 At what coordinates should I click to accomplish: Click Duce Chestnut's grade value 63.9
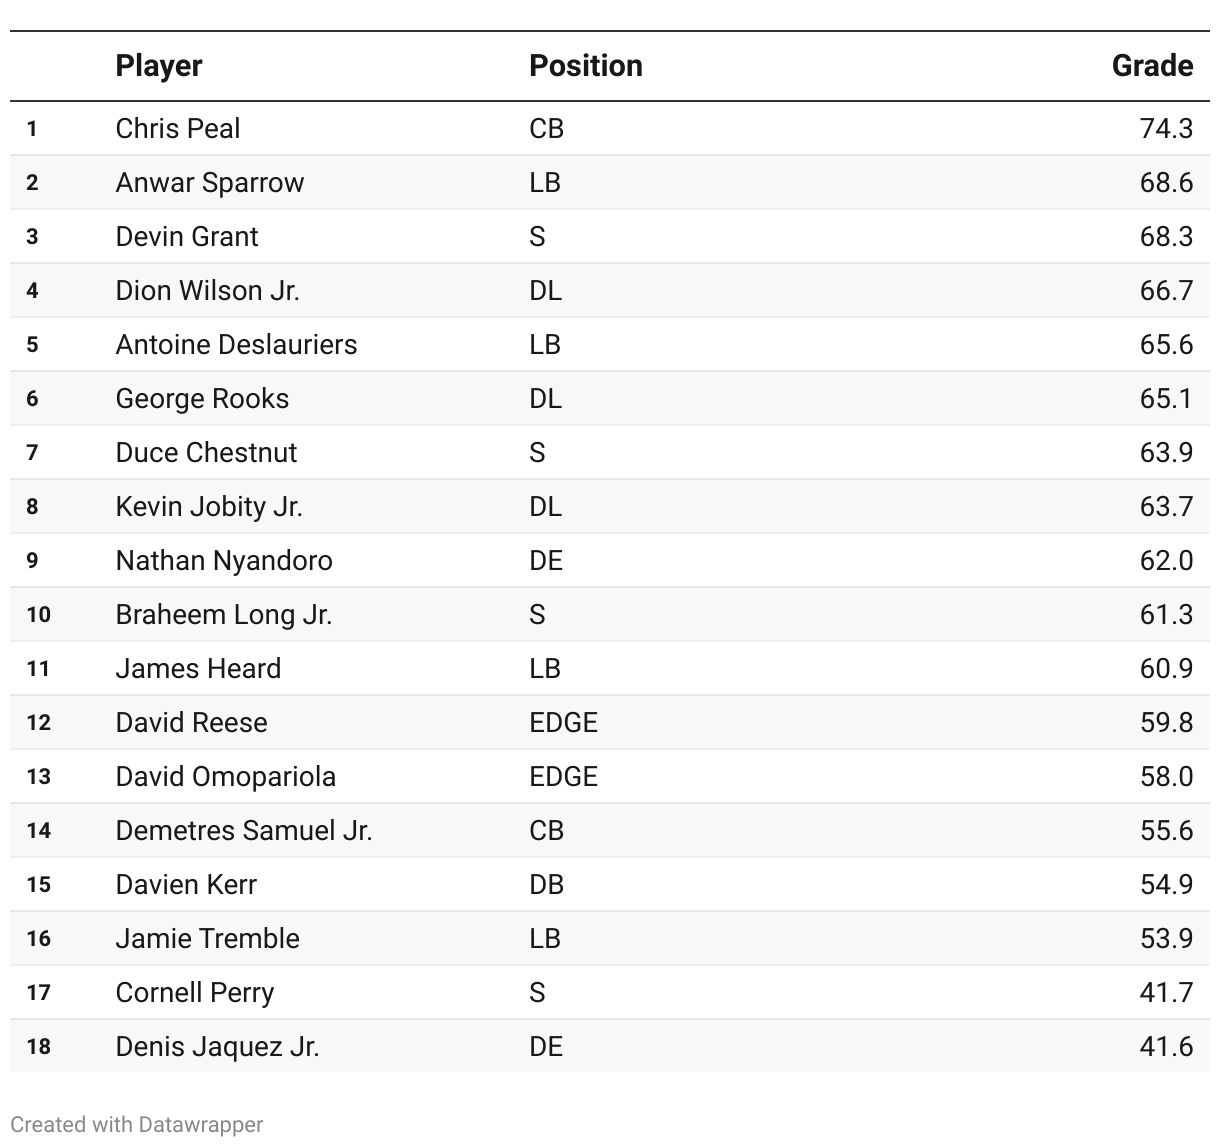point(1166,453)
